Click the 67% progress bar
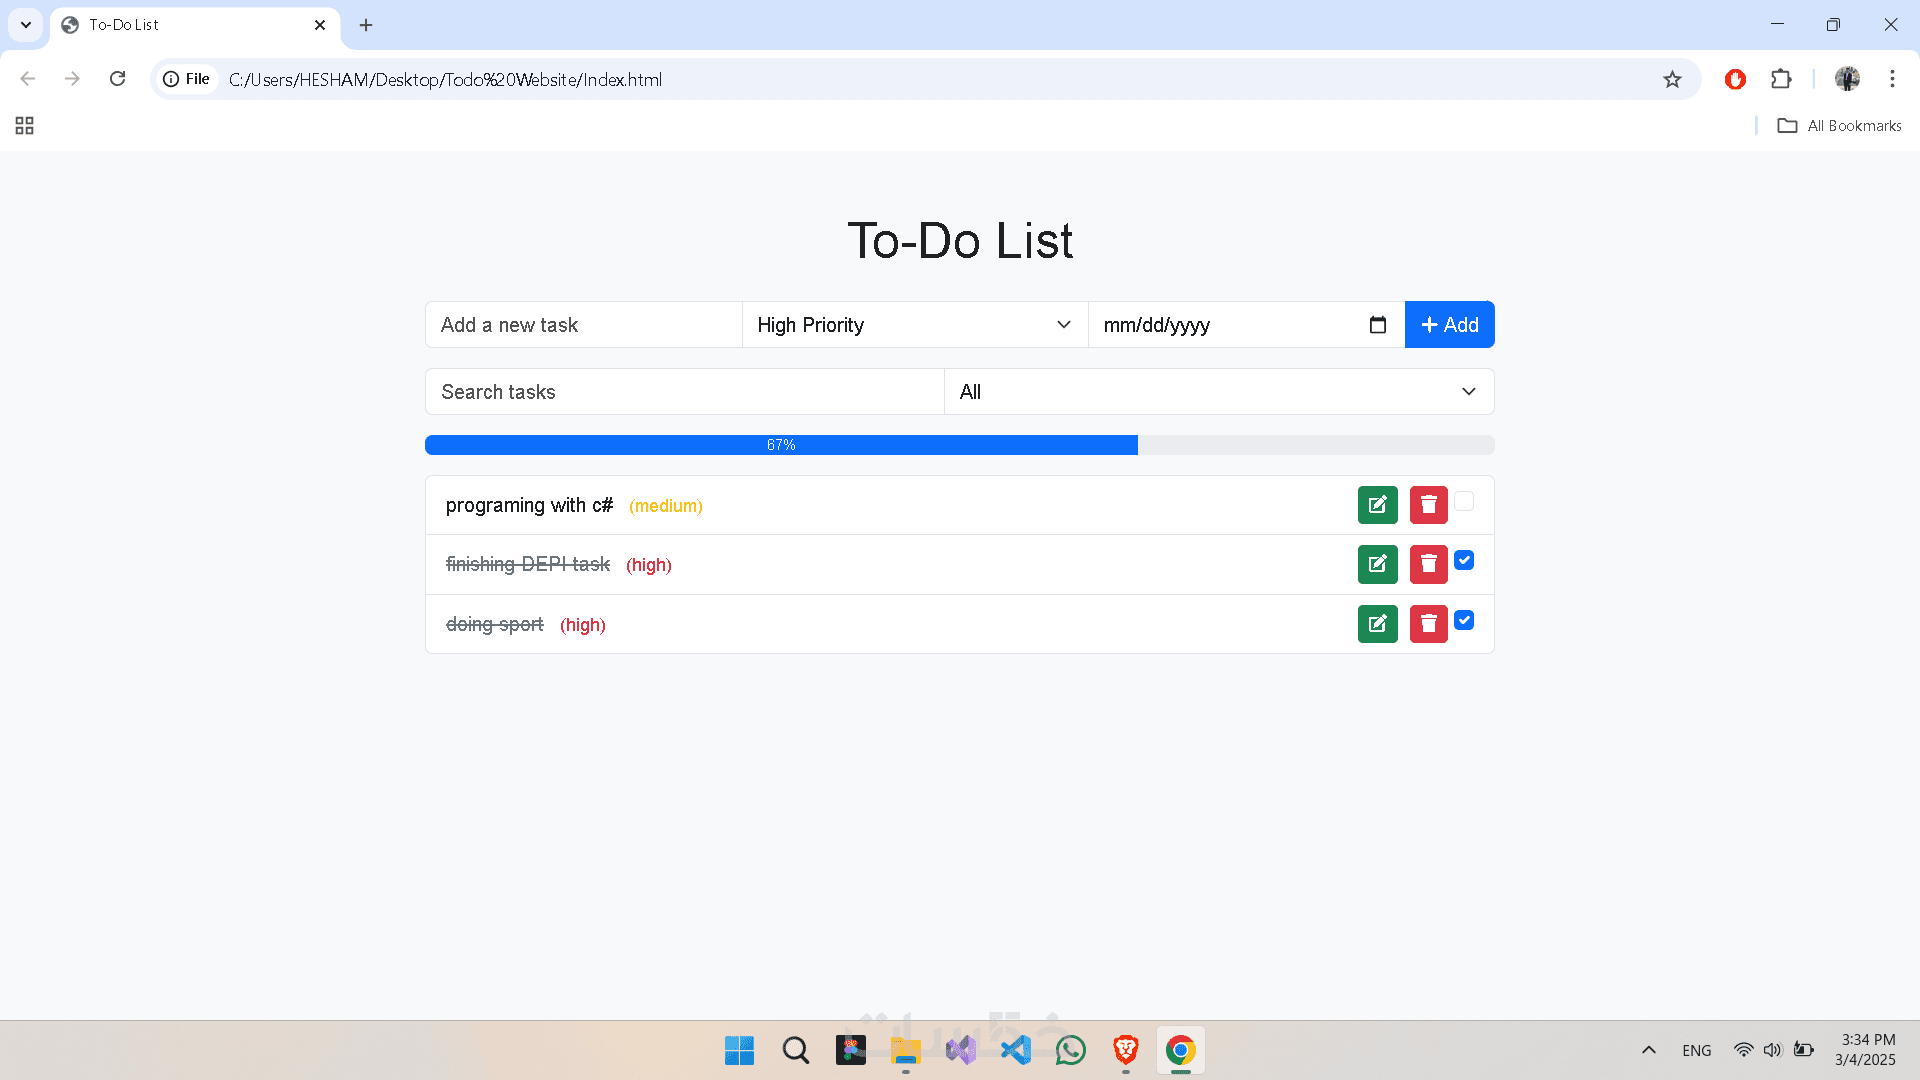The image size is (1920, 1080). pyautogui.click(x=781, y=445)
